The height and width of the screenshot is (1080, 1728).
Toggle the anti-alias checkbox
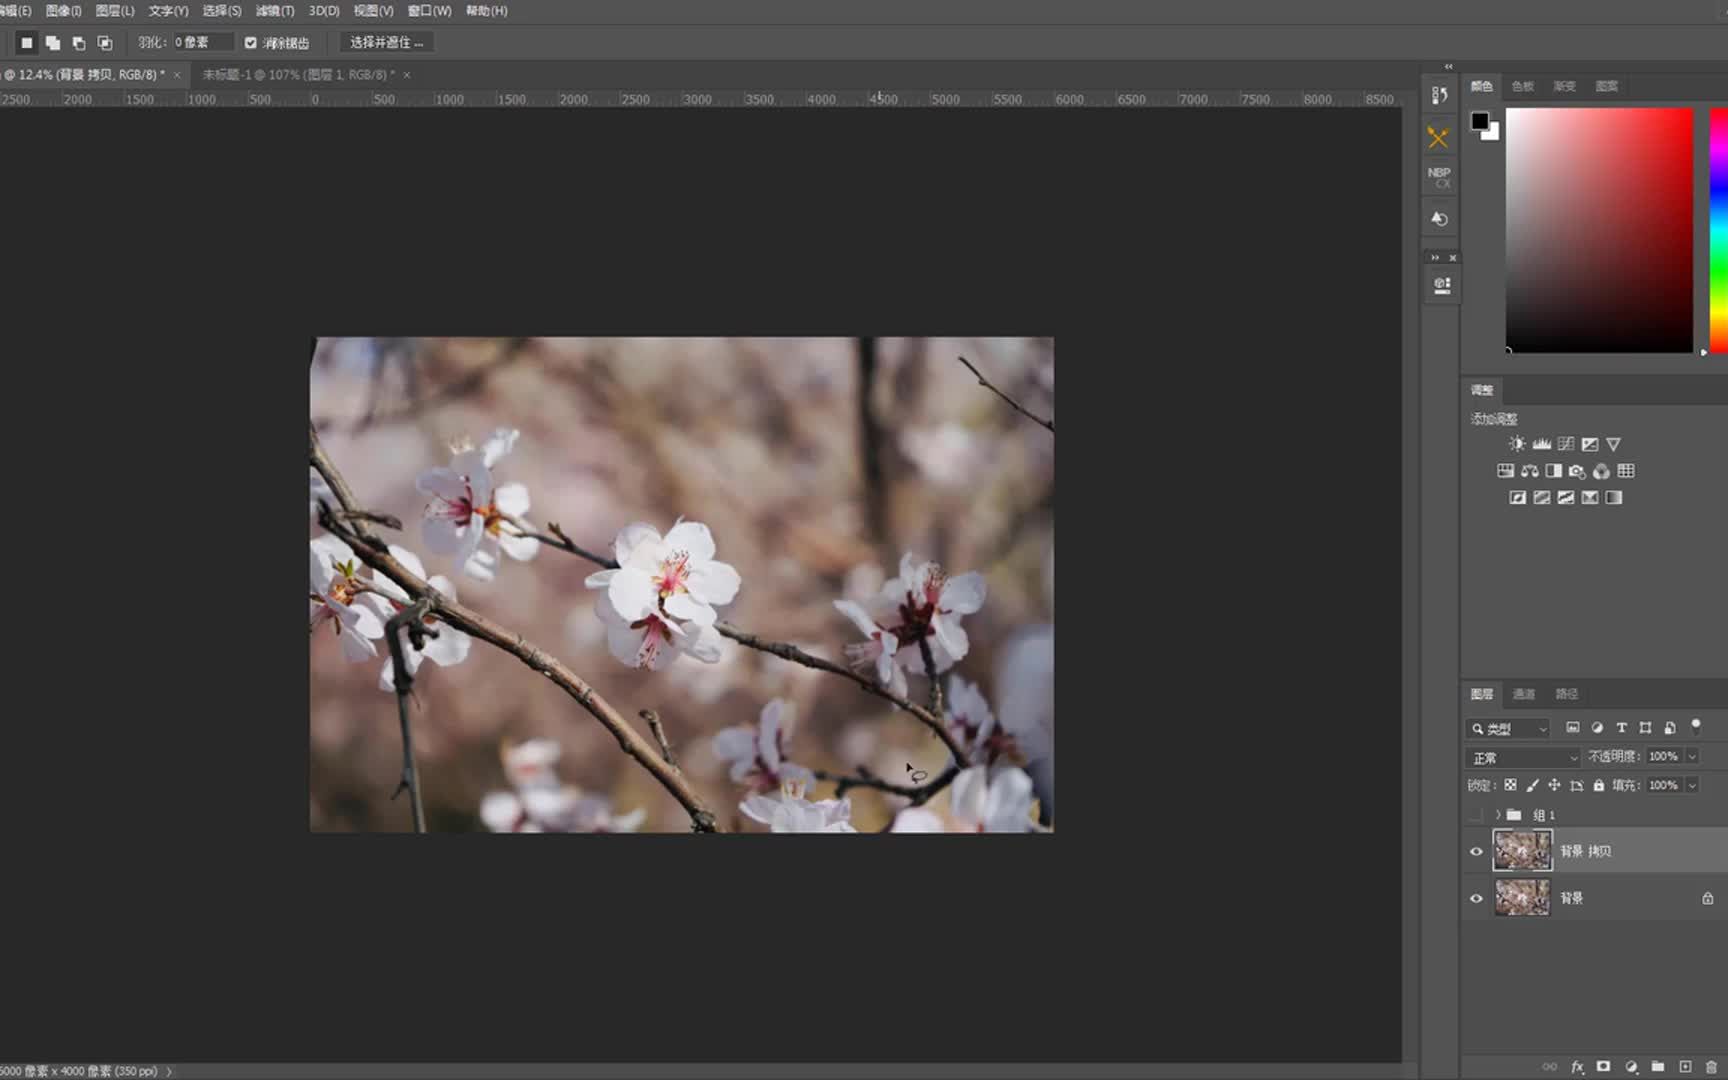click(x=251, y=43)
